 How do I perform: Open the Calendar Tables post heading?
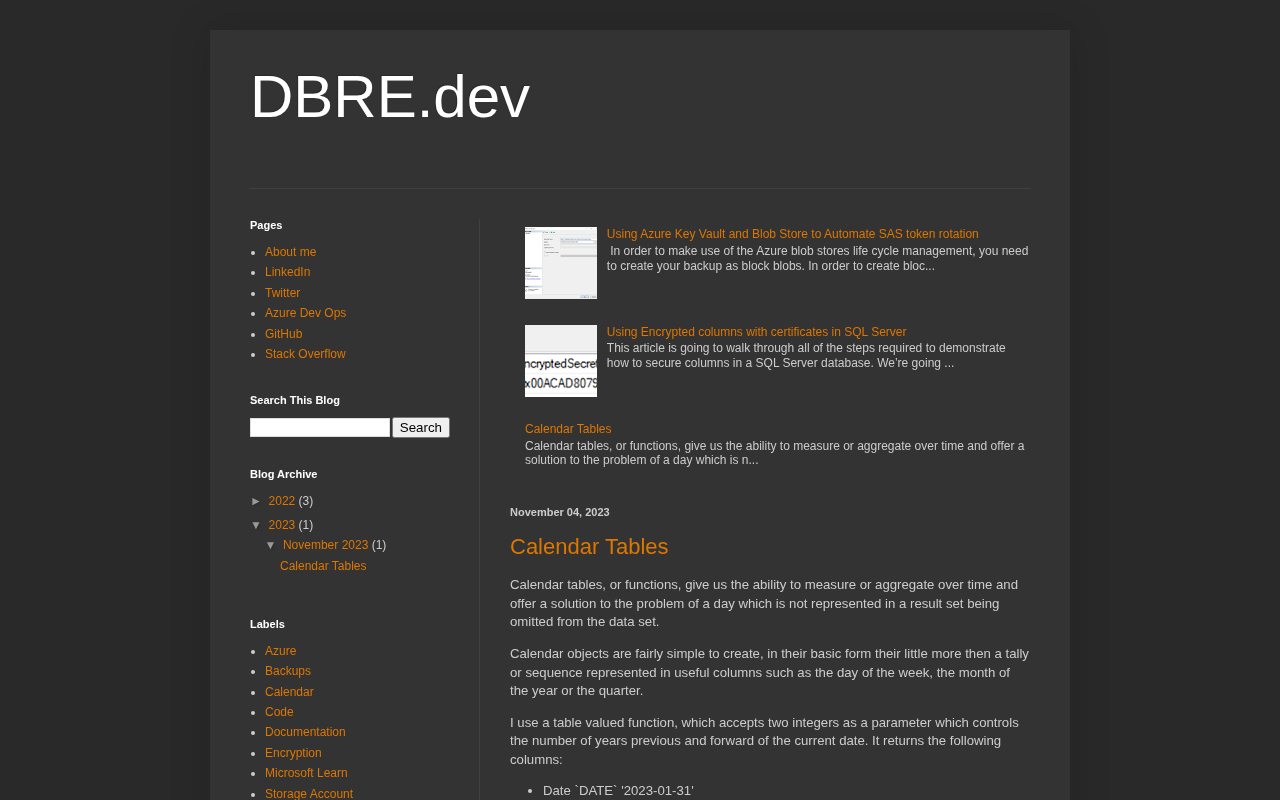(588, 547)
